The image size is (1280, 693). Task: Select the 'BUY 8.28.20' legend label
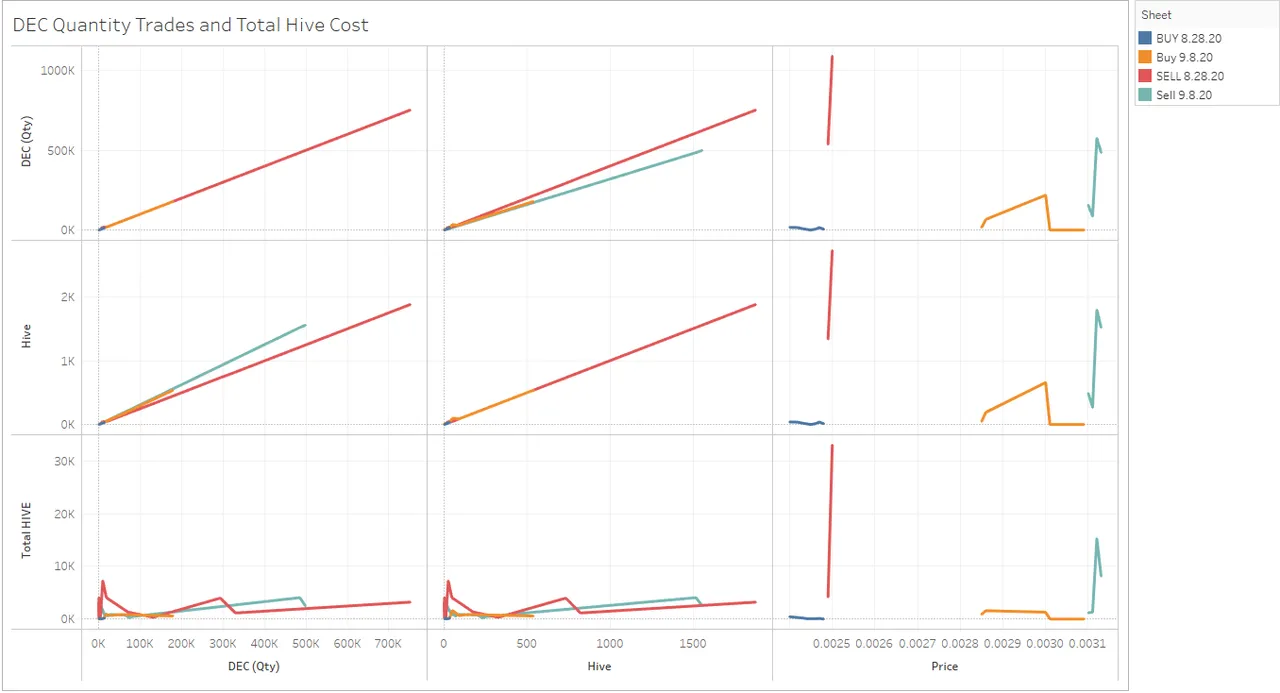(x=1188, y=38)
